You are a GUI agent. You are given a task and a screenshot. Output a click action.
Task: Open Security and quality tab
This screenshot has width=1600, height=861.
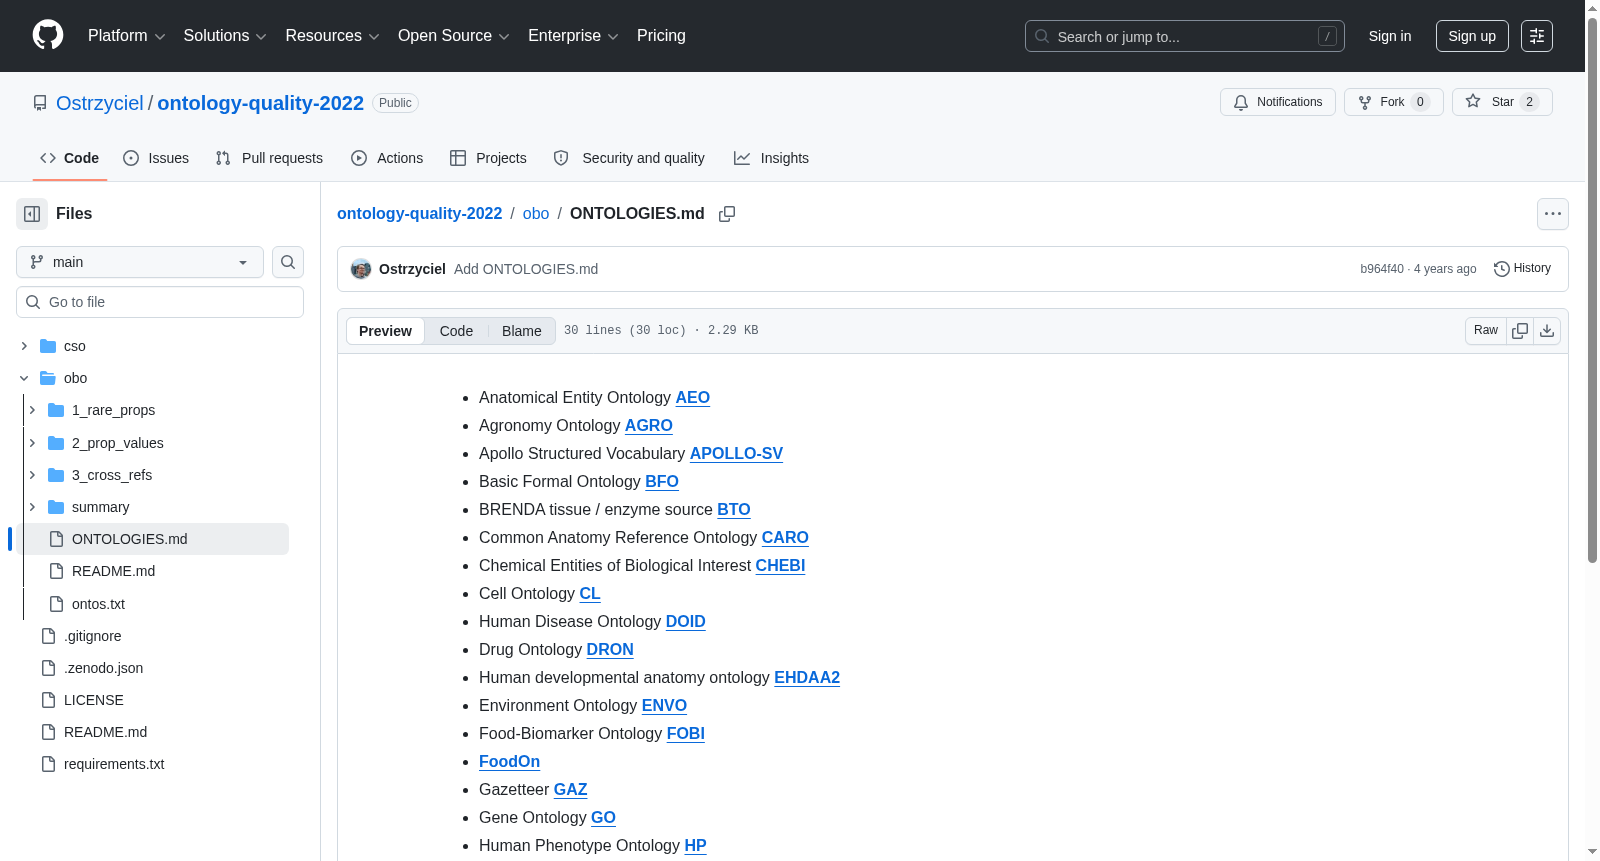[x=629, y=158]
